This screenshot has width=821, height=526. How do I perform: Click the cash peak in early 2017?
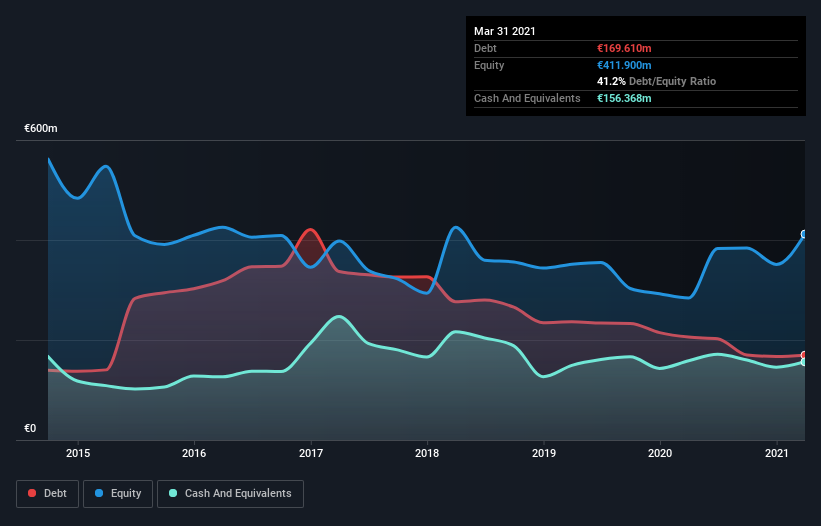pos(339,317)
